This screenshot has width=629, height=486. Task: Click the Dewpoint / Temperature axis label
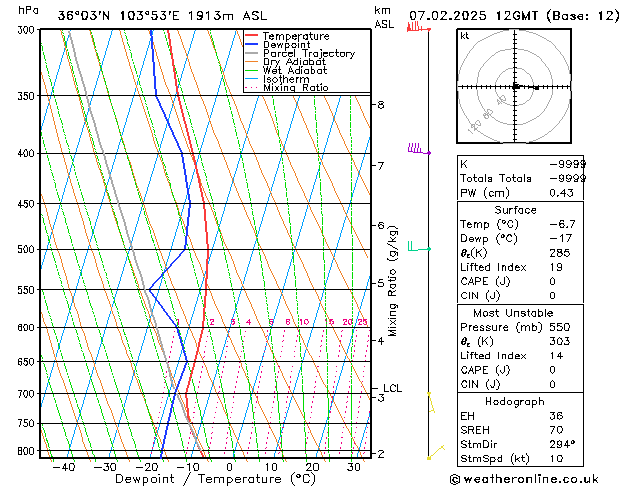215,479
